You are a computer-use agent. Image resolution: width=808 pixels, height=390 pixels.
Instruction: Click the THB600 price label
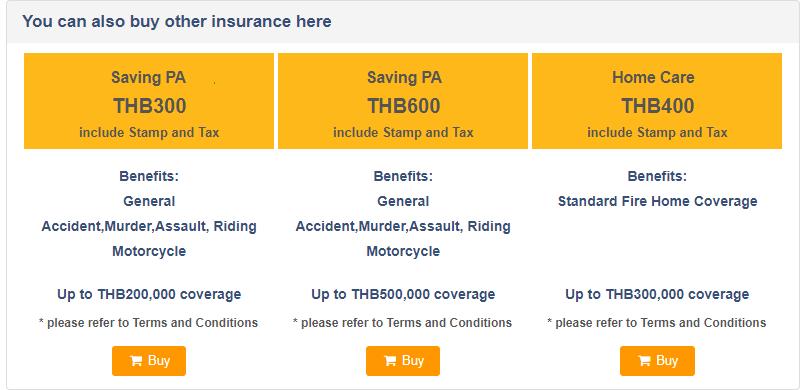point(403,106)
